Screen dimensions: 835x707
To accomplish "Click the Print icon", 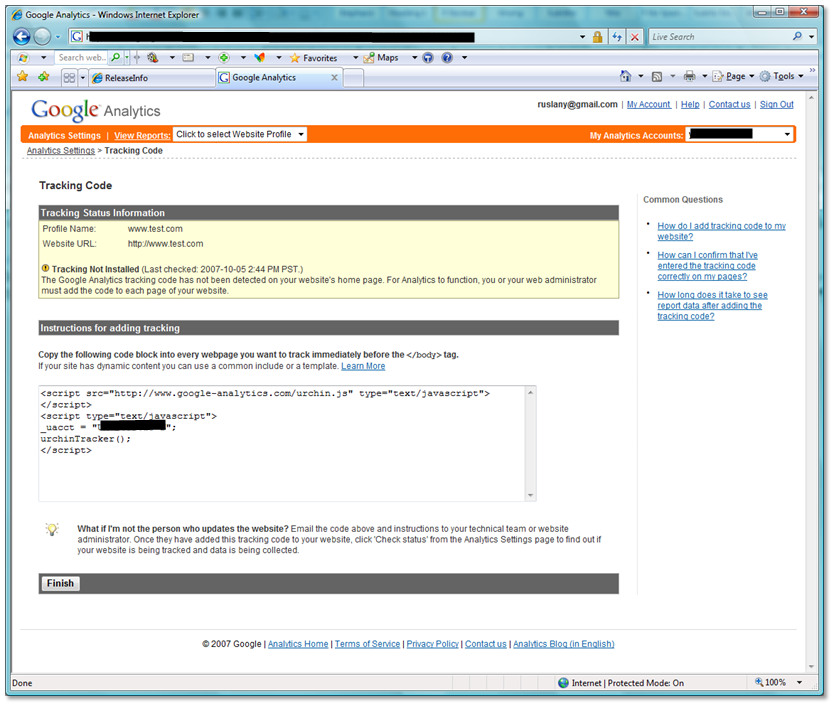I will coord(690,76).
